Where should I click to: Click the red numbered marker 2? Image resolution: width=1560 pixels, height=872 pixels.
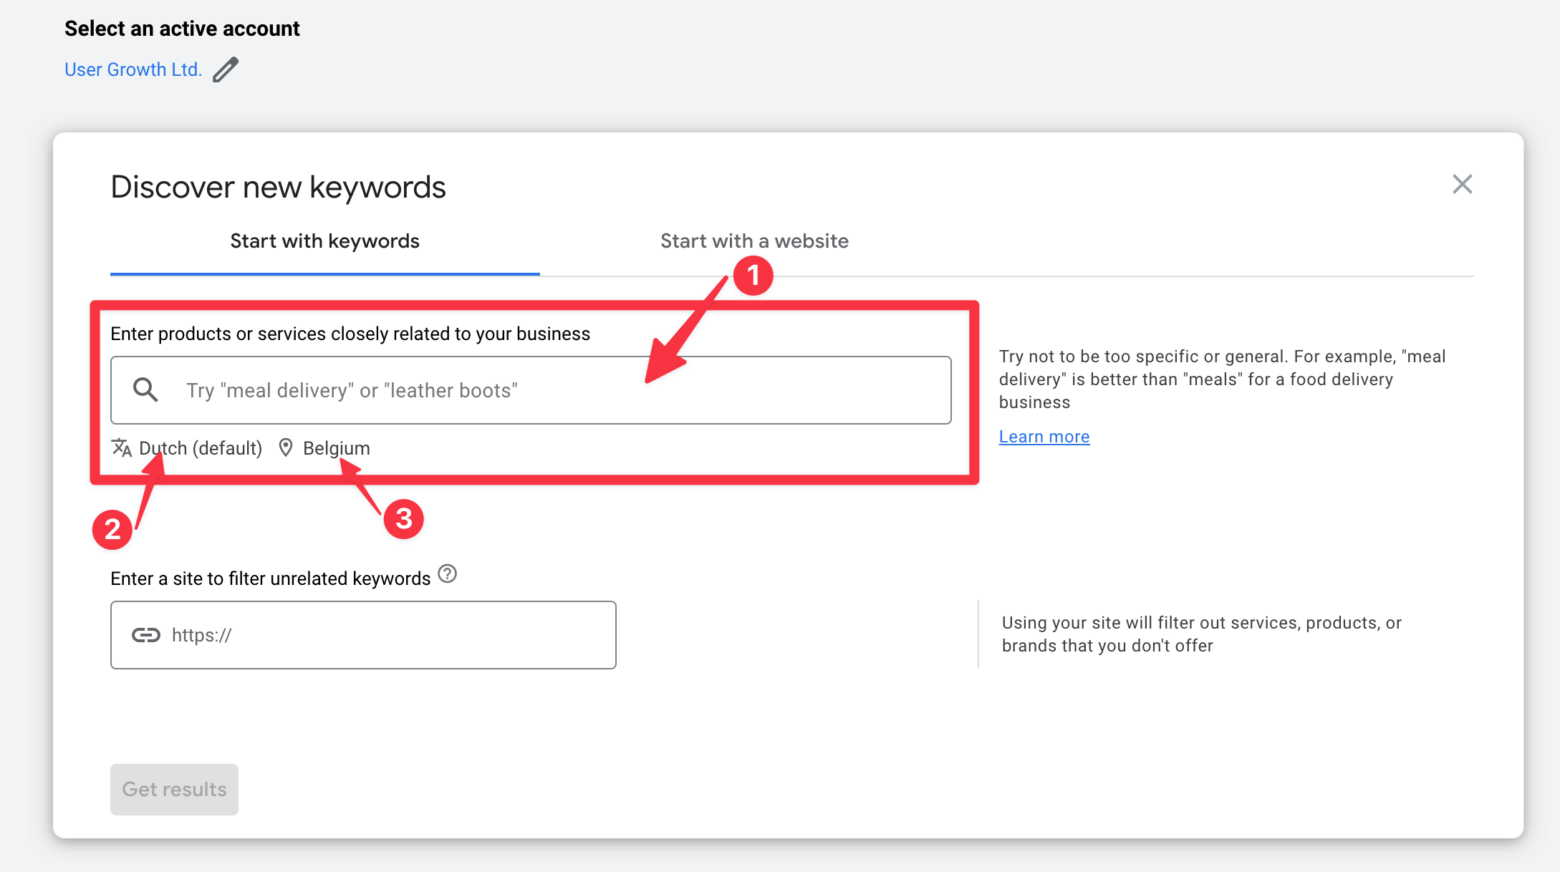tap(113, 529)
